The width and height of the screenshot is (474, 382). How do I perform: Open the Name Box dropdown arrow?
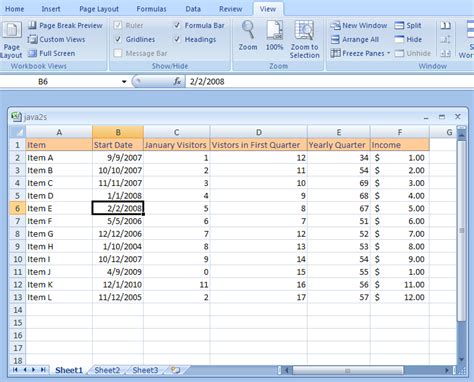pos(124,82)
